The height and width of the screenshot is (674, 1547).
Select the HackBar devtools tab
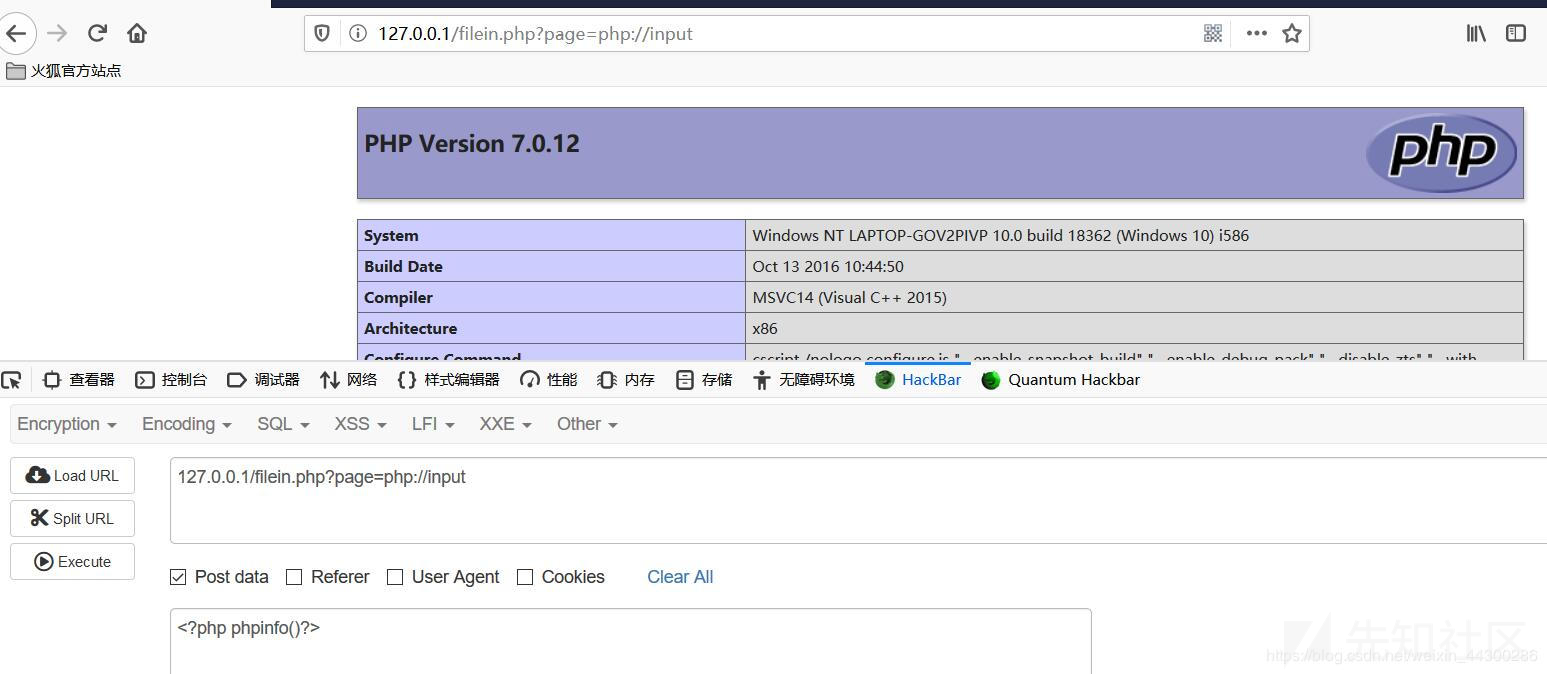click(x=918, y=380)
